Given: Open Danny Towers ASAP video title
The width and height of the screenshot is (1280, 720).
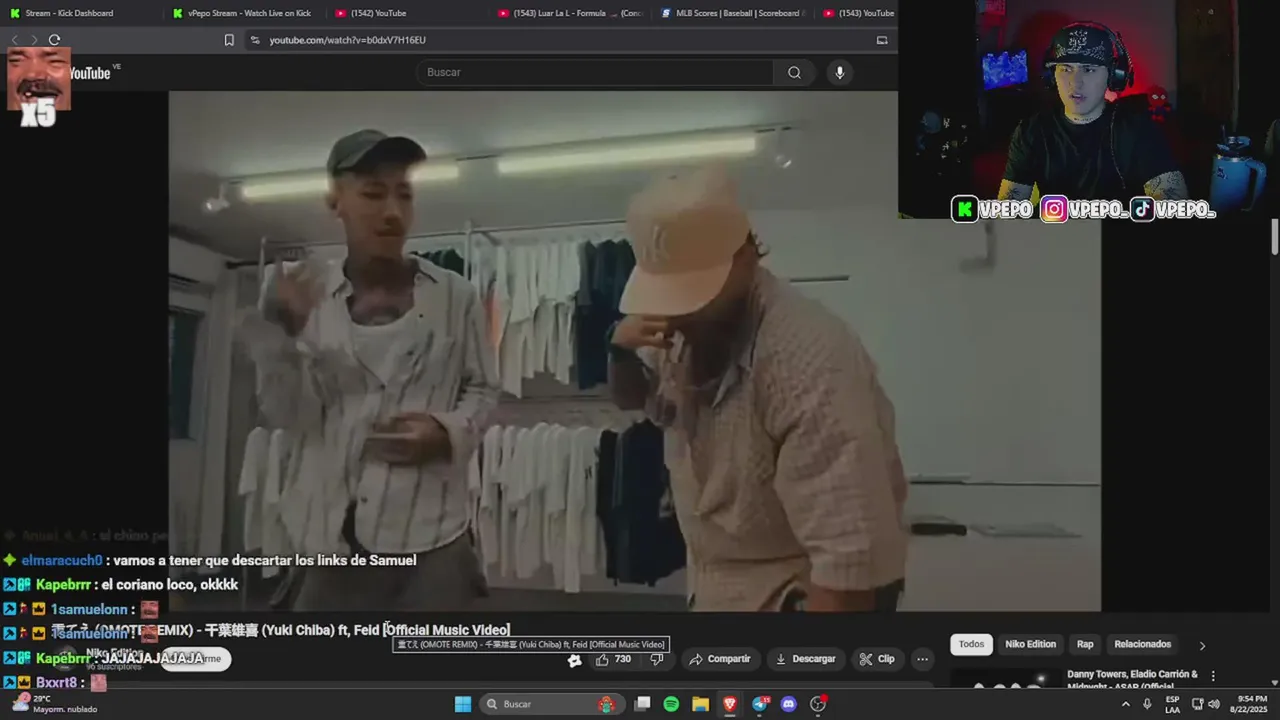Looking at the screenshot, I should pos(1132,680).
